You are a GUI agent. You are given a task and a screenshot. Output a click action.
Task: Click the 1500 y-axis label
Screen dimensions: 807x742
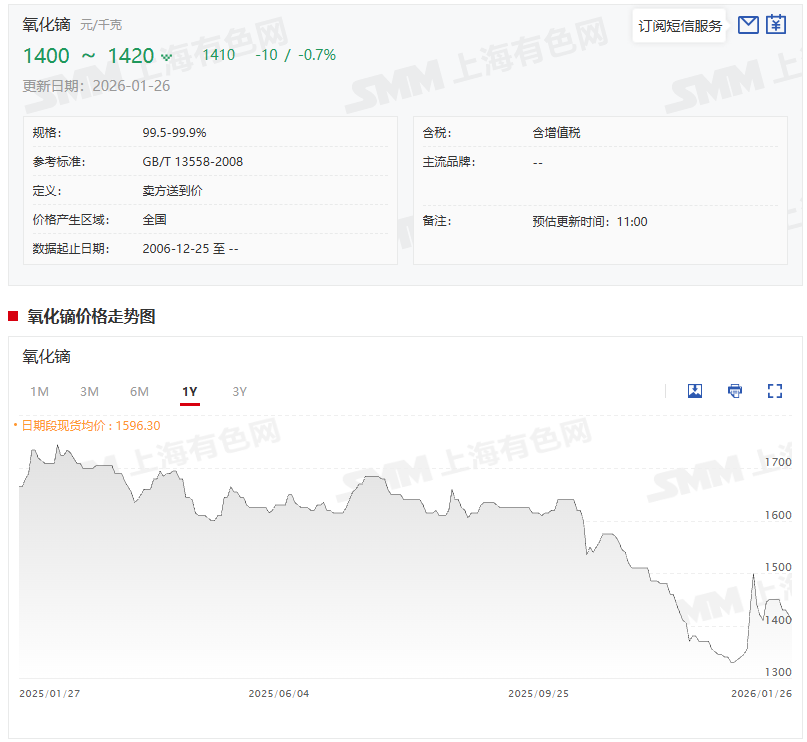coord(778,567)
